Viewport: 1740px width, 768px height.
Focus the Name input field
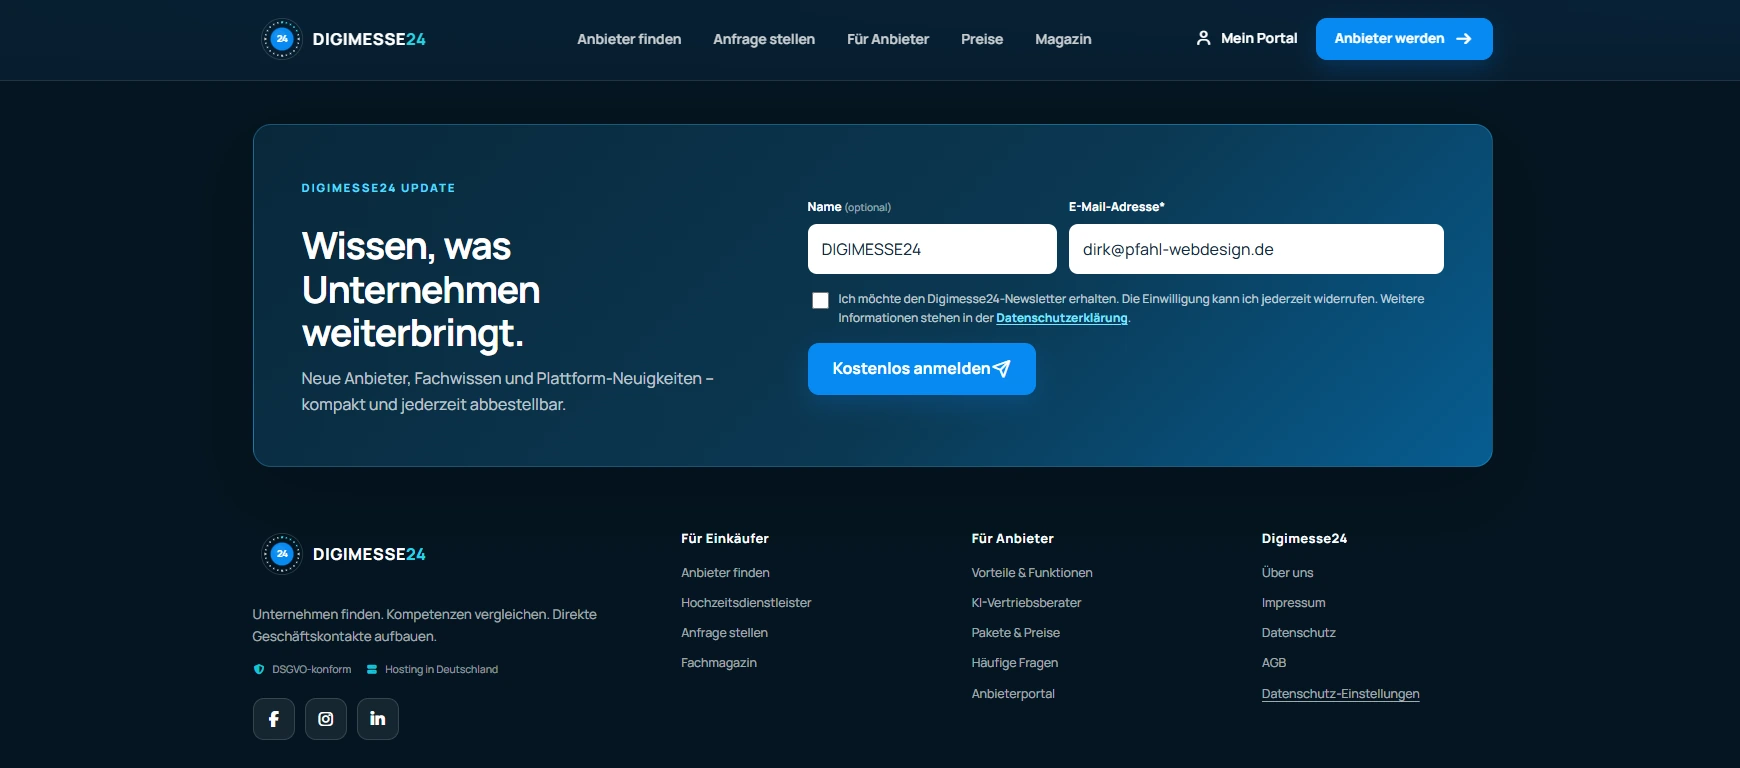[932, 249]
